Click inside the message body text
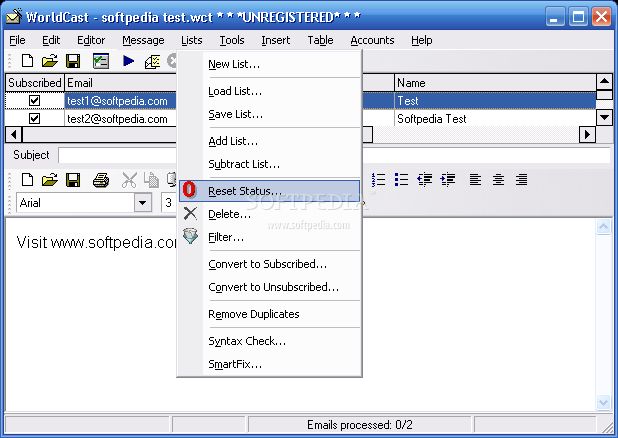618x438 pixels. pos(97,242)
